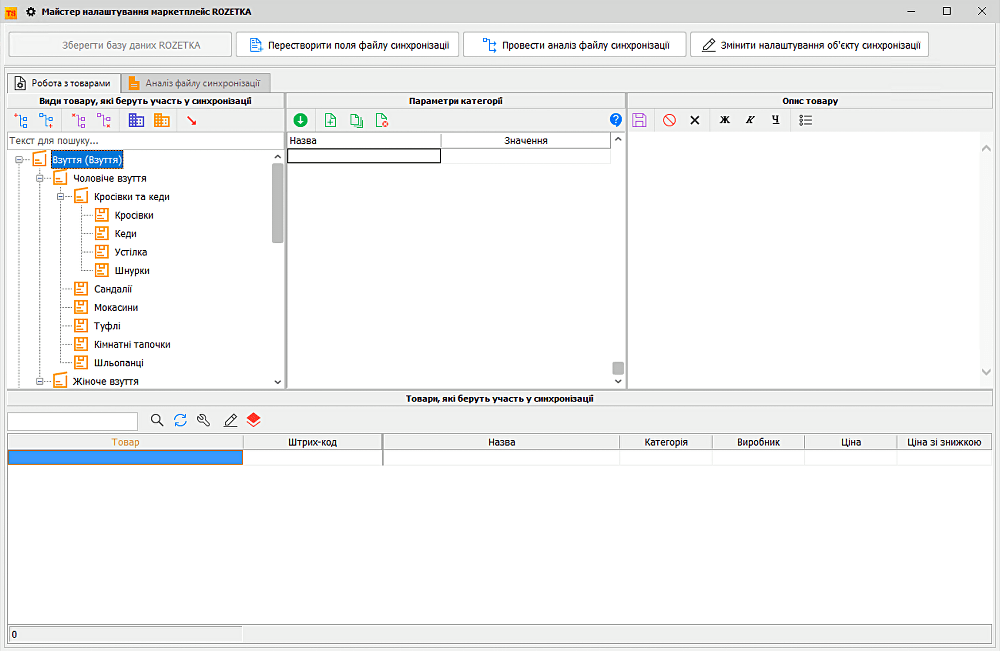The image size is (1000, 651).
Task: Select the Кеди item in the tree
Action: pos(126,234)
